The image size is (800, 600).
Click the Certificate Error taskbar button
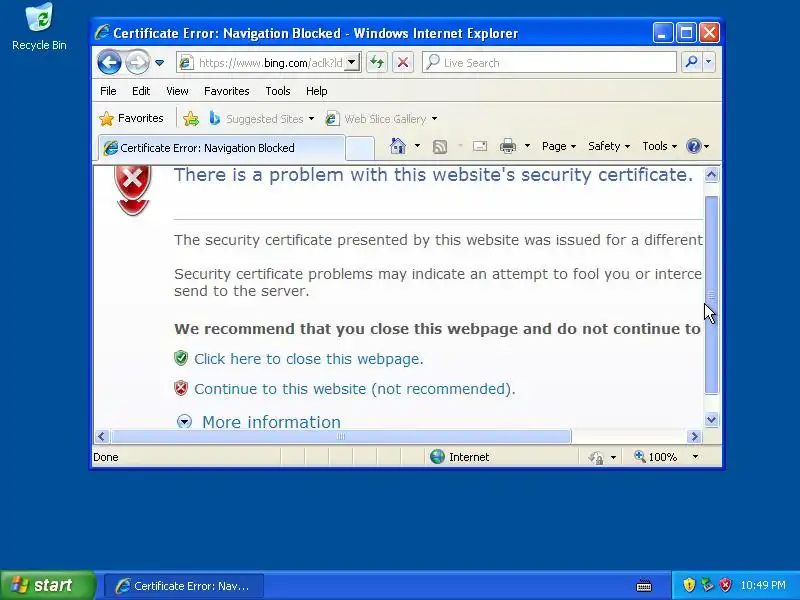184,586
